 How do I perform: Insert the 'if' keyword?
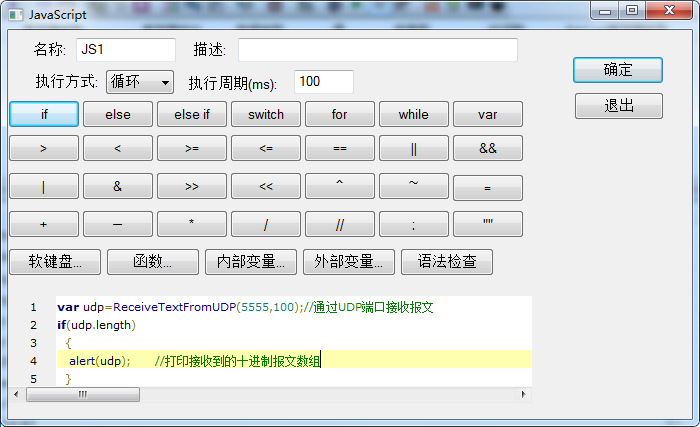click(44, 114)
